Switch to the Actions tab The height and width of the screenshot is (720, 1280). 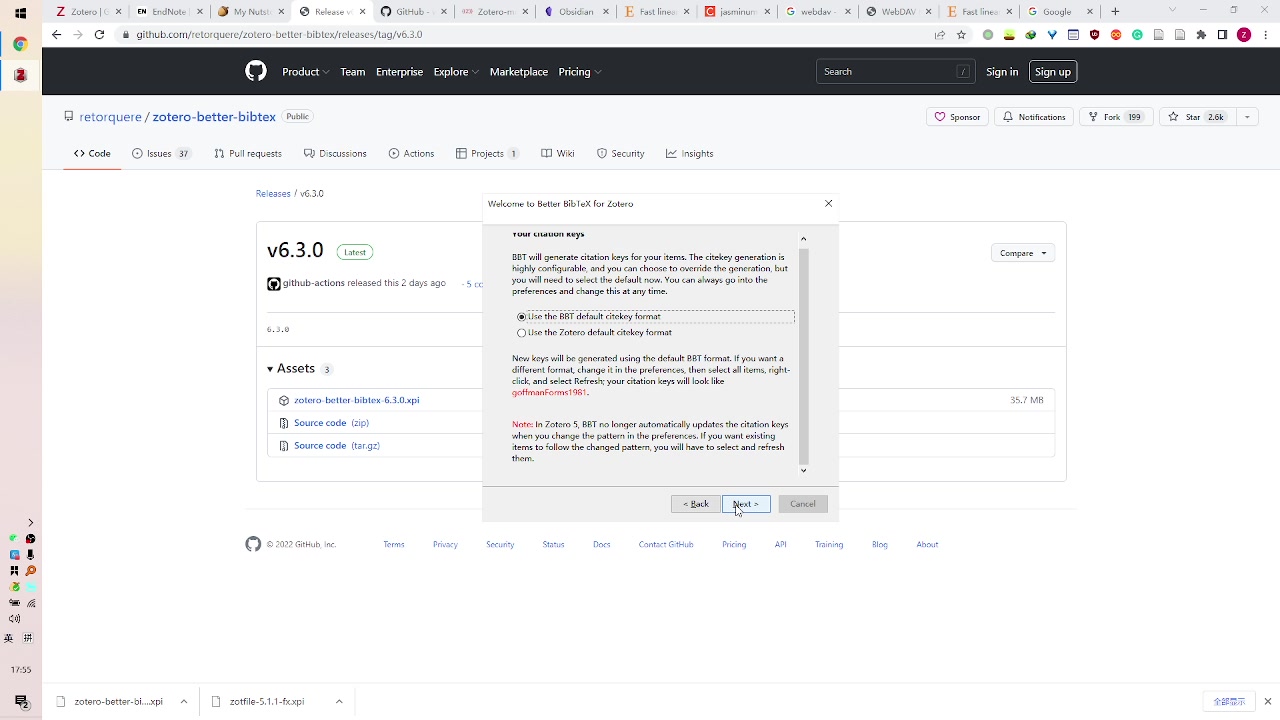411,154
